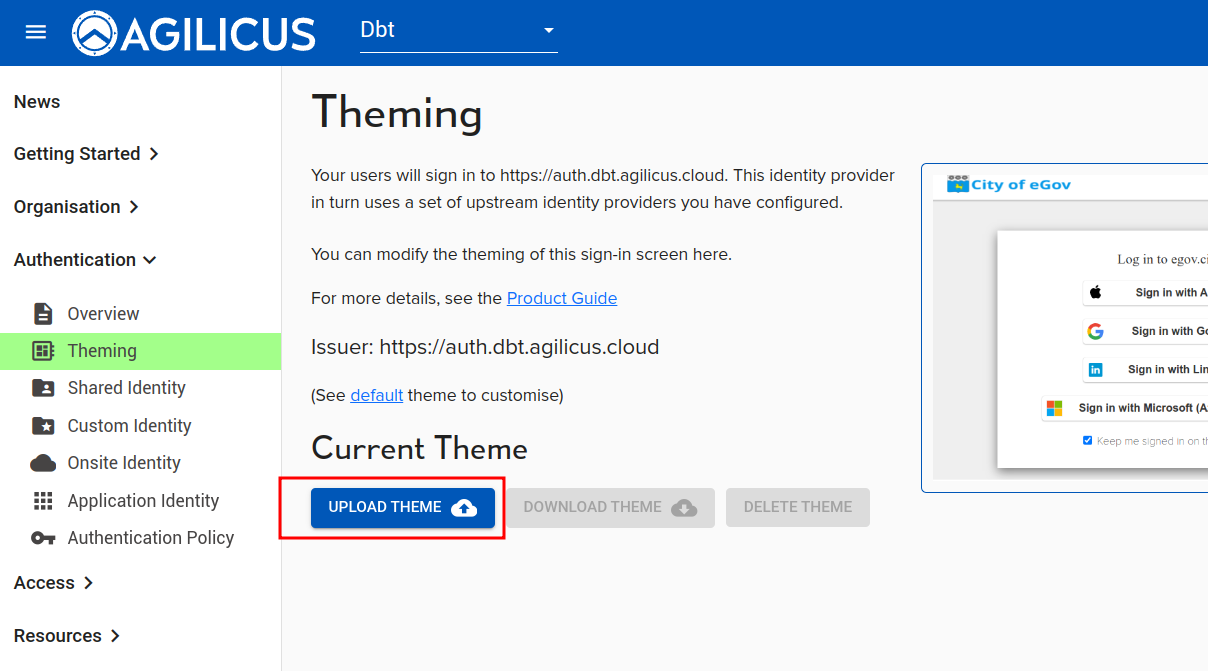Image resolution: width=1208 pixels, height=671 pixels.
Task: Click the Agilicus logo icon
Action: [x=94, y=33]
